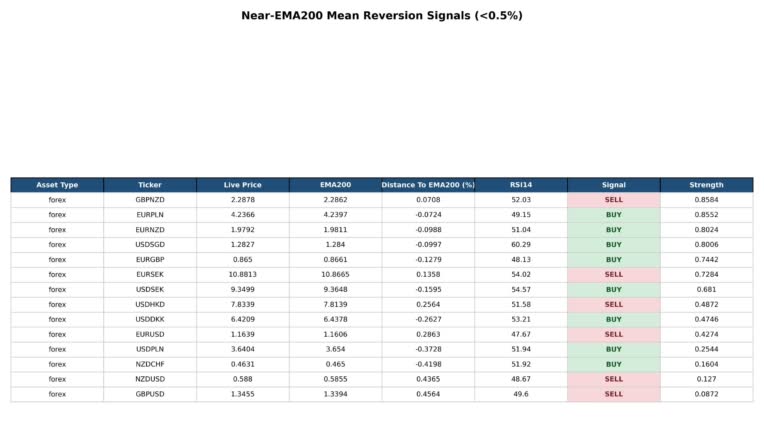Click the BUY signal for USDSGD
Image resolution: width=764 pixels, height=431 pixels.
(613, 244)
